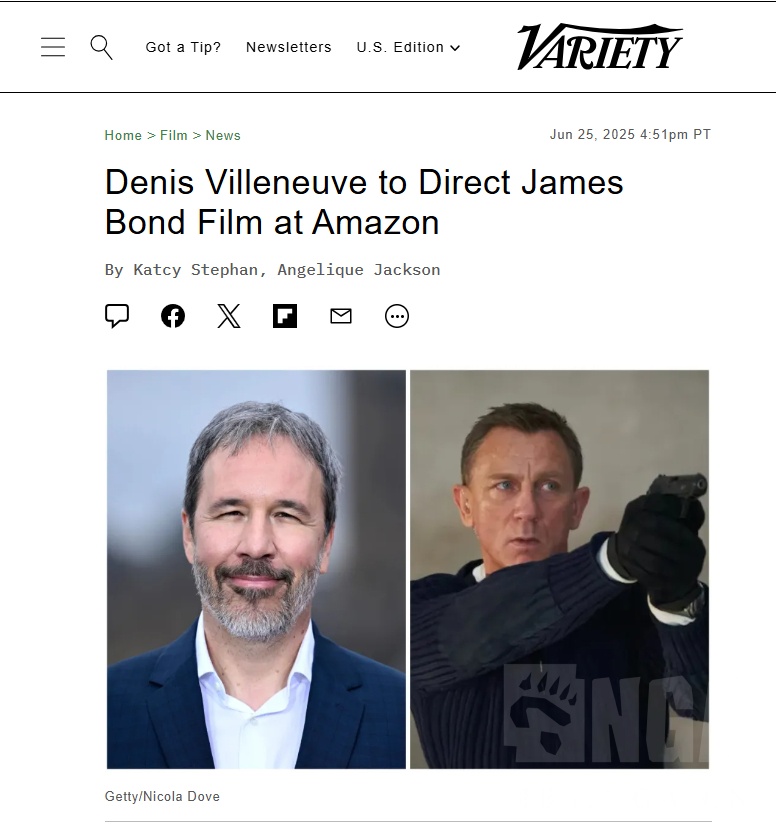Open the News breadcrumb link

coord(223,135)
